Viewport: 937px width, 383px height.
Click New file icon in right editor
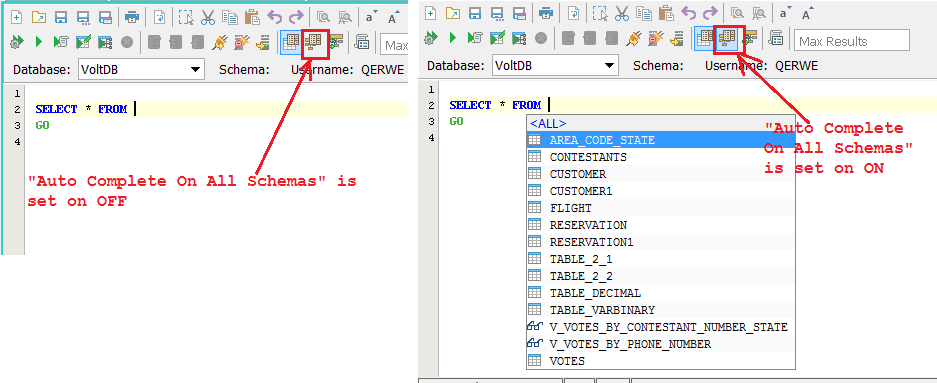(x=431, y=13)
